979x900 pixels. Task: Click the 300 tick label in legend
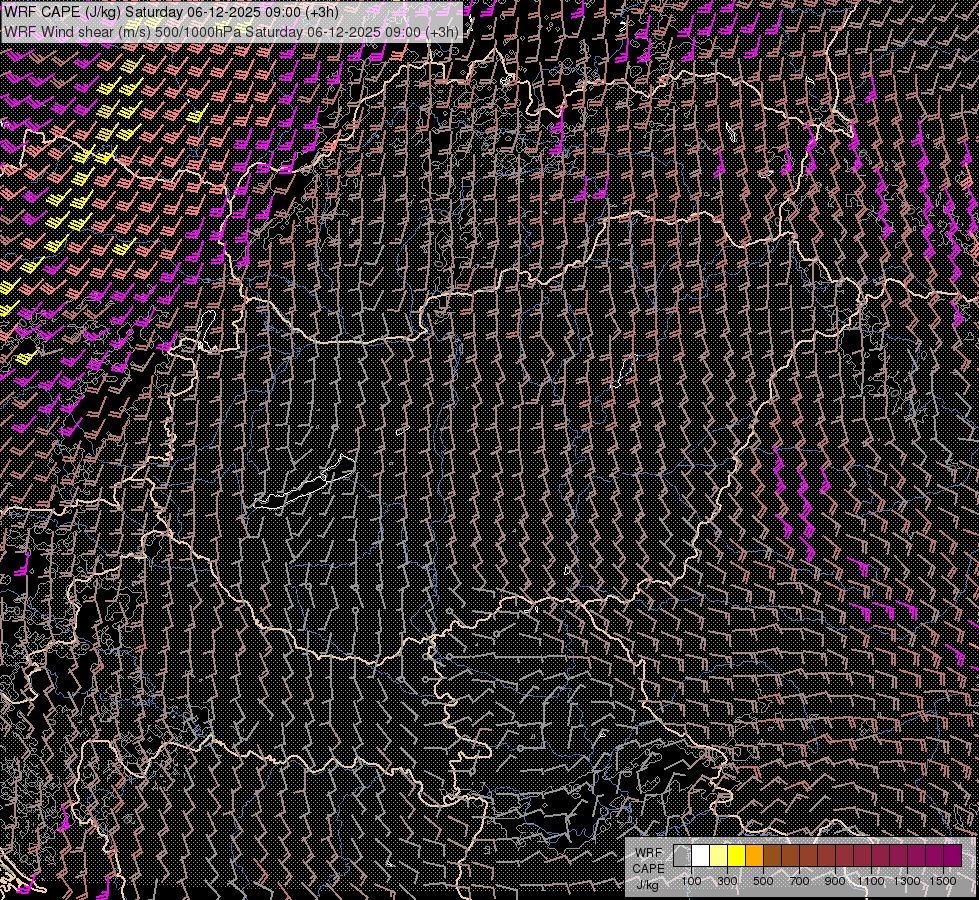tap(727, 881)
